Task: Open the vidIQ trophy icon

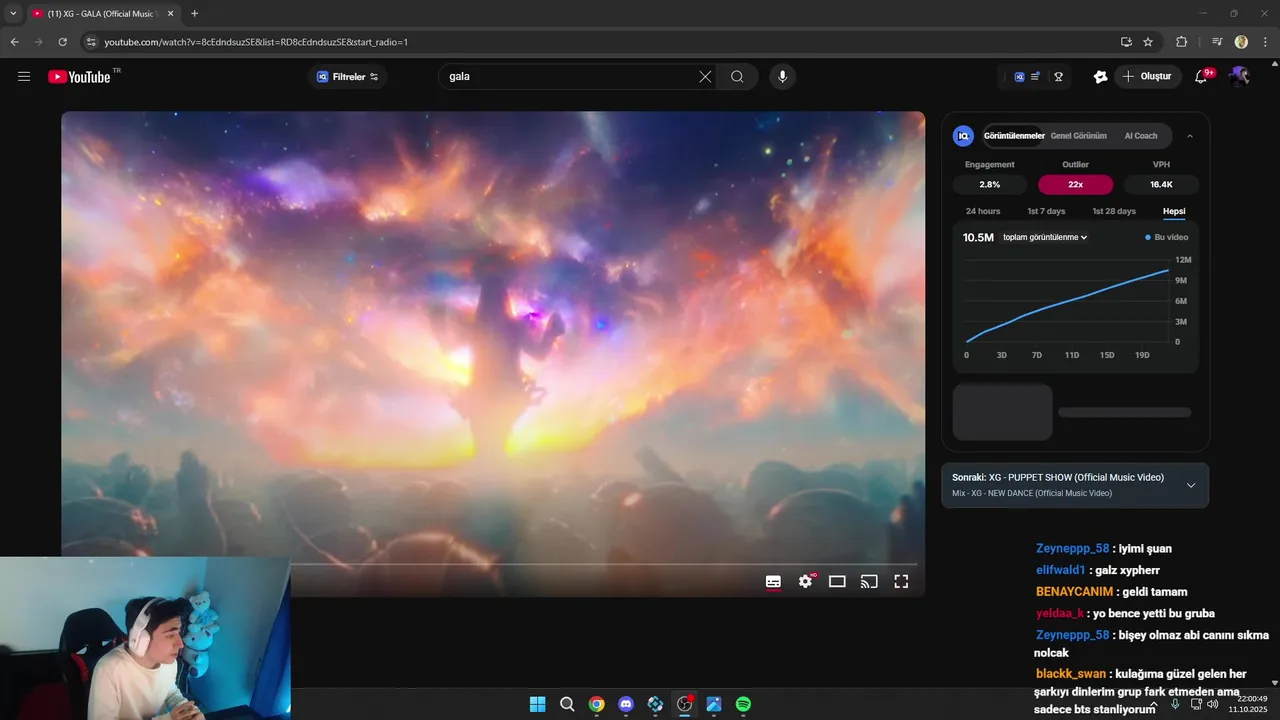Action: 1058,76
